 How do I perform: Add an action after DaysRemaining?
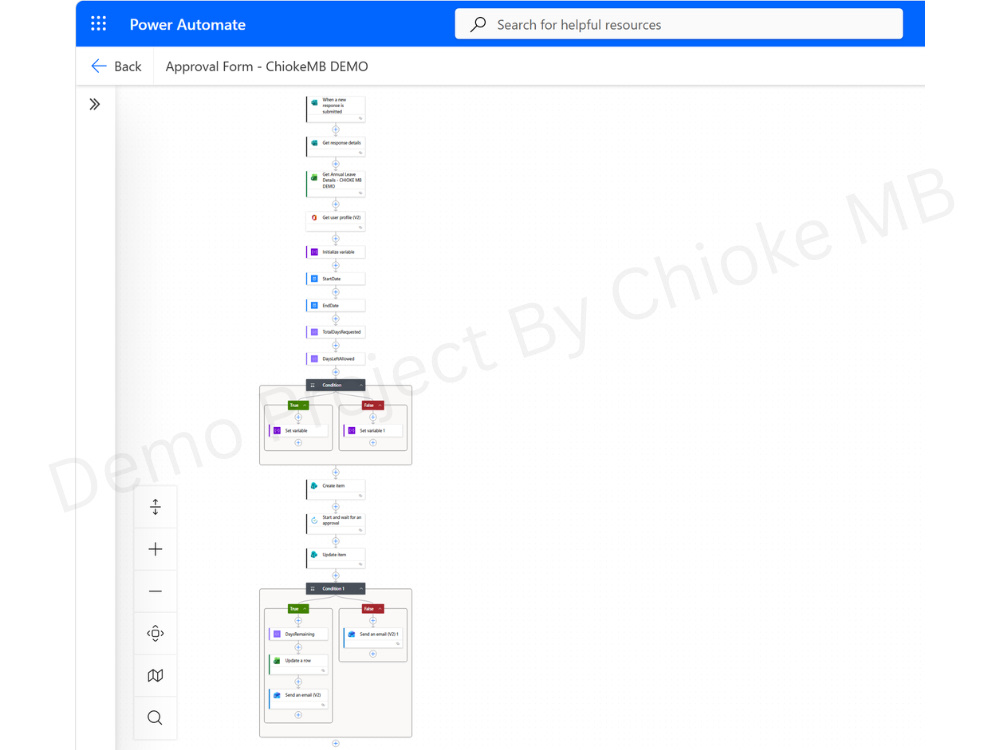(x=298, y=648)
